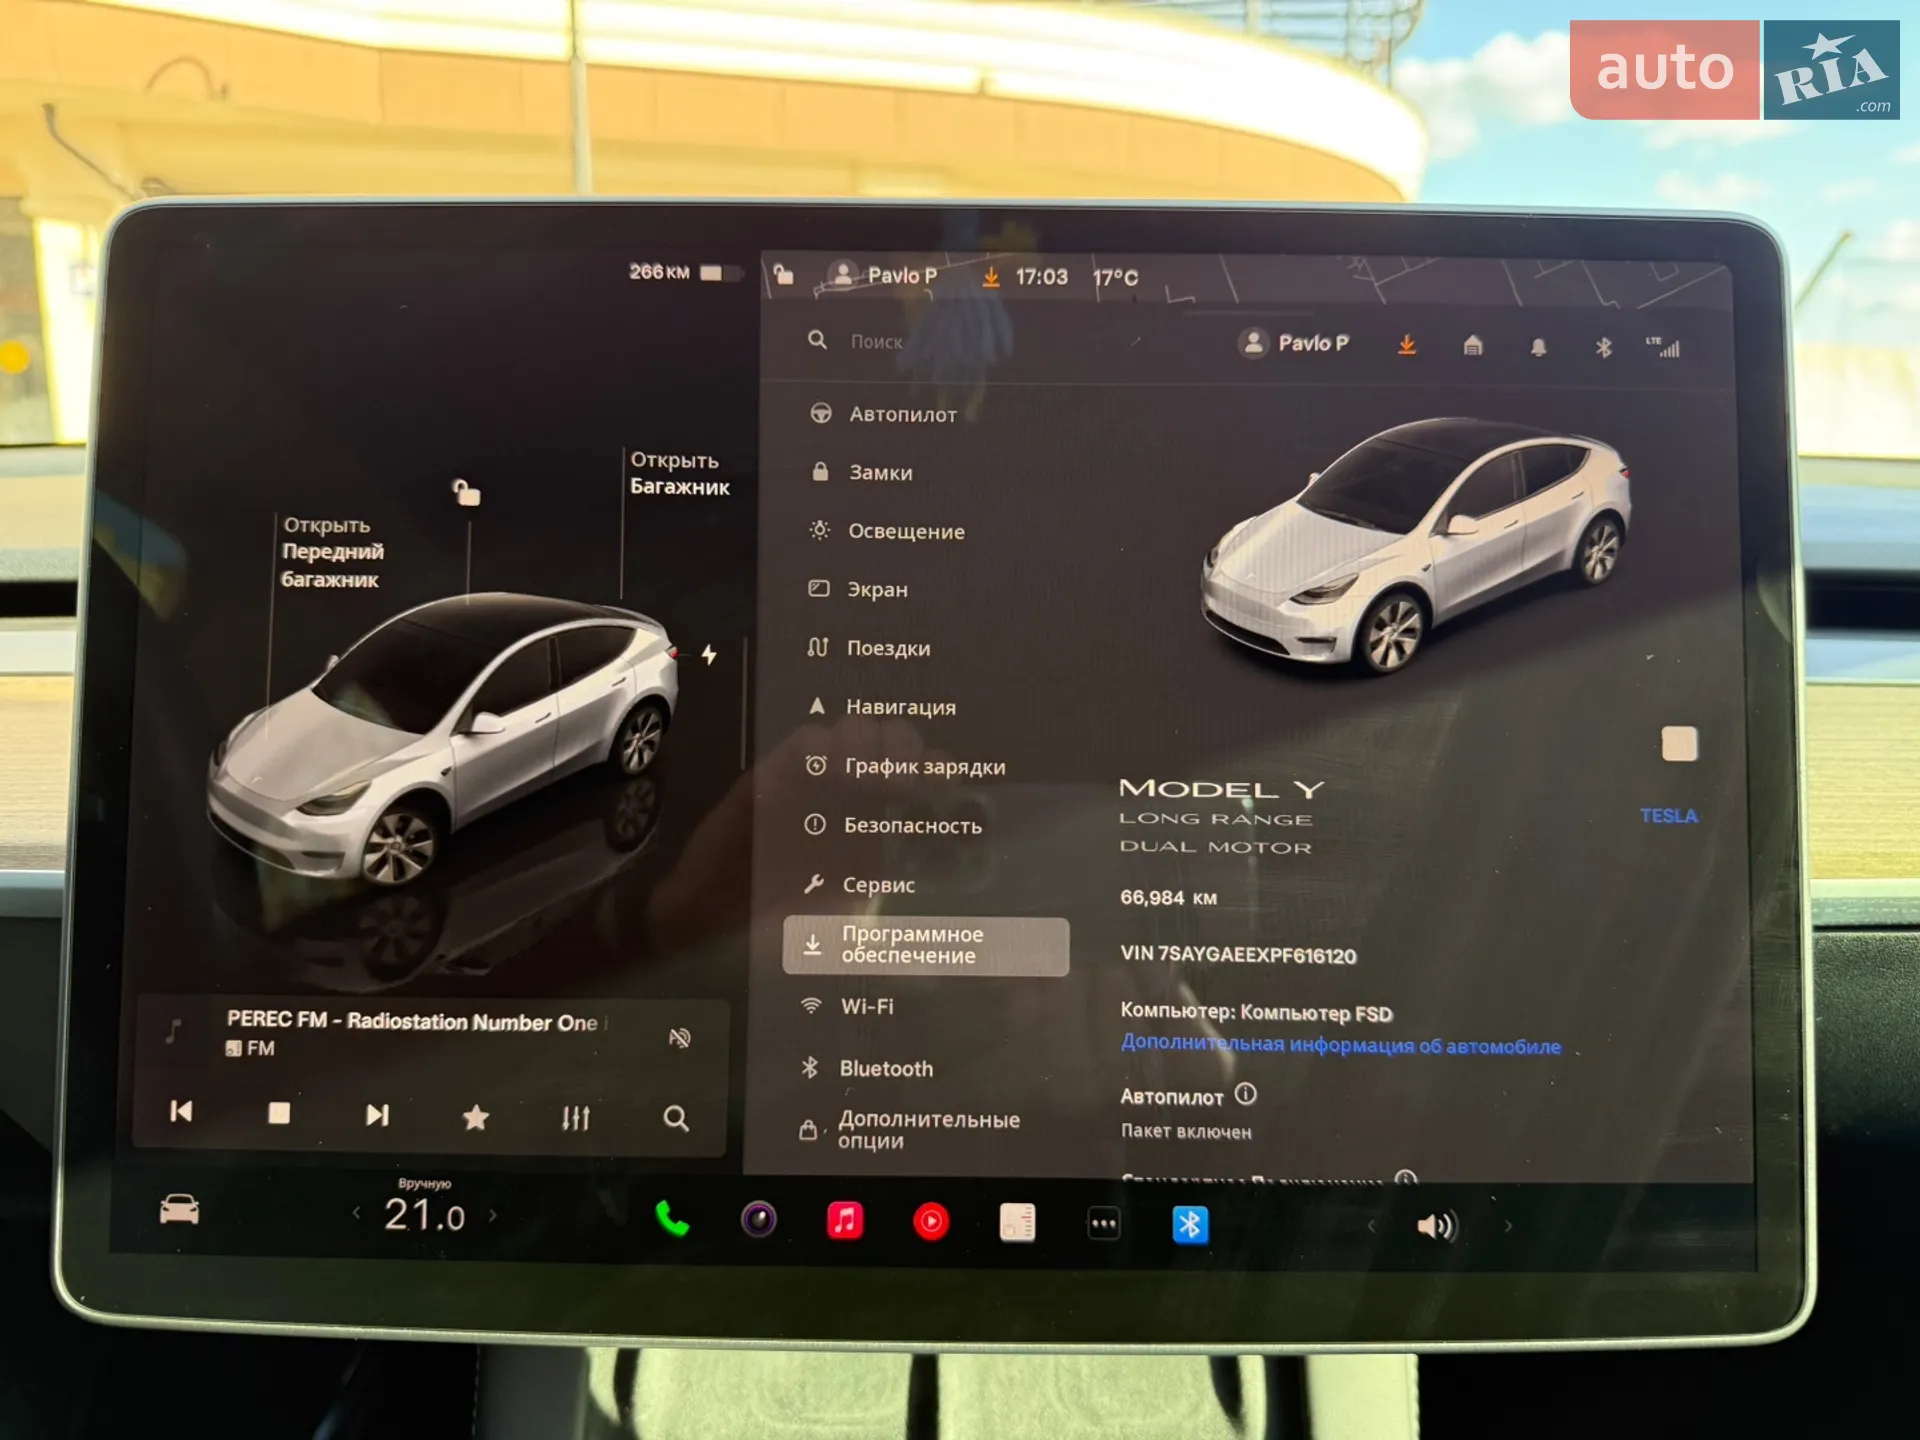Click the TESLA link

[1668, 816]
